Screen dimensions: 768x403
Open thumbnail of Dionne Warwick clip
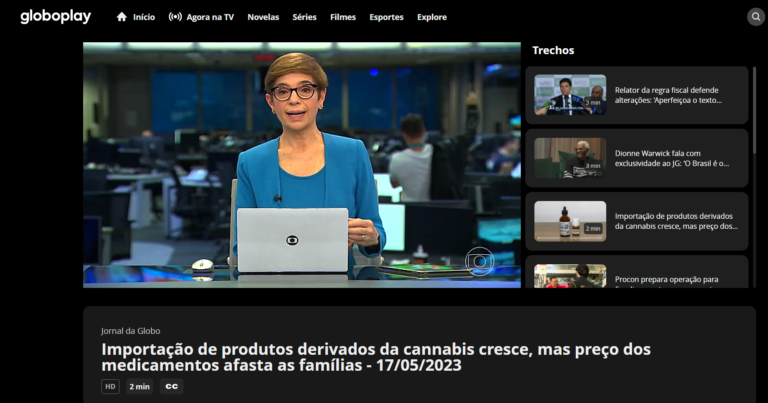point(570,158)
